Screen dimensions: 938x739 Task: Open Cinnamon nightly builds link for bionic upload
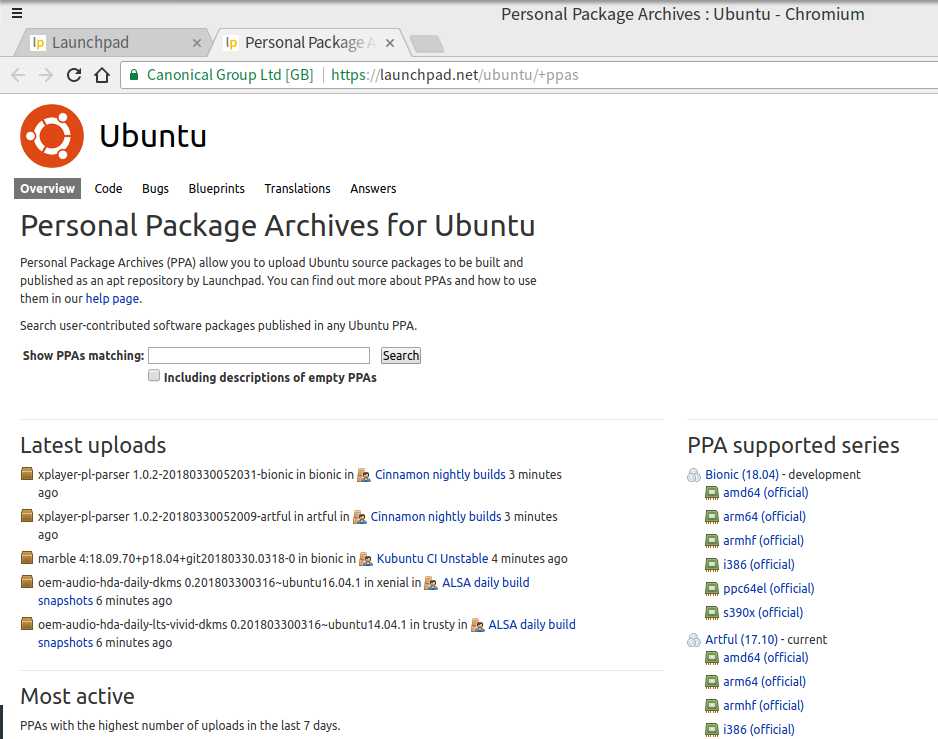click(x=440, y=475)
